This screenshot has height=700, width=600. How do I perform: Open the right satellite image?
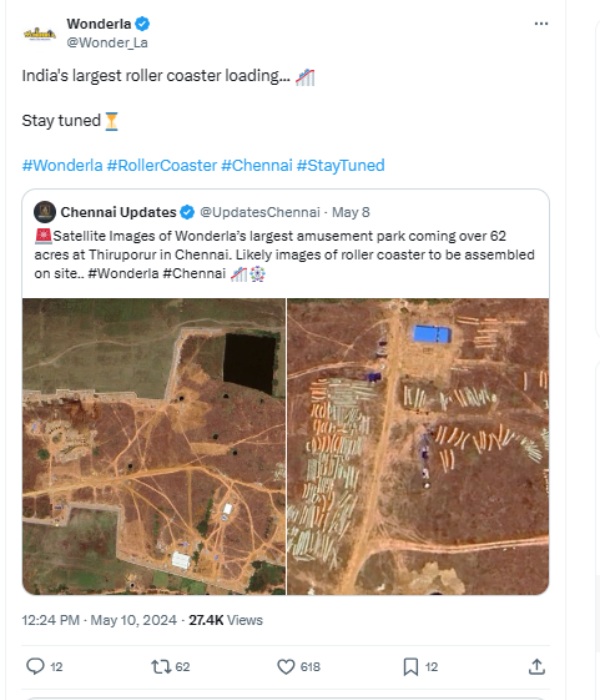418,446
